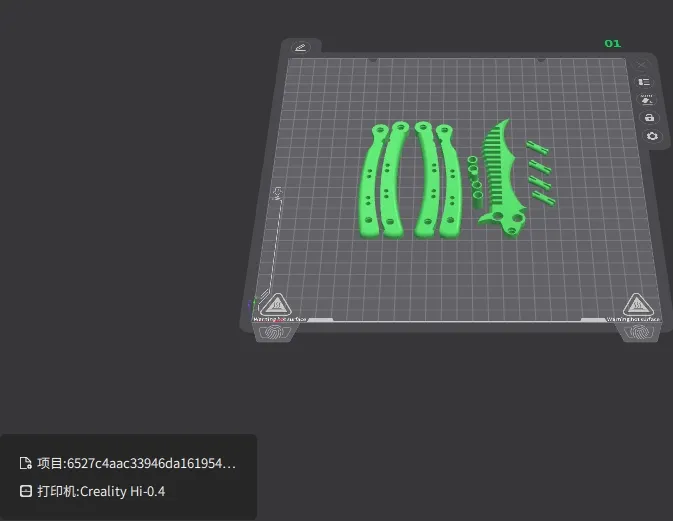Select the stack of green cylindrical spacers
Screen dimensions: 673x521
(x=475, y=182)
